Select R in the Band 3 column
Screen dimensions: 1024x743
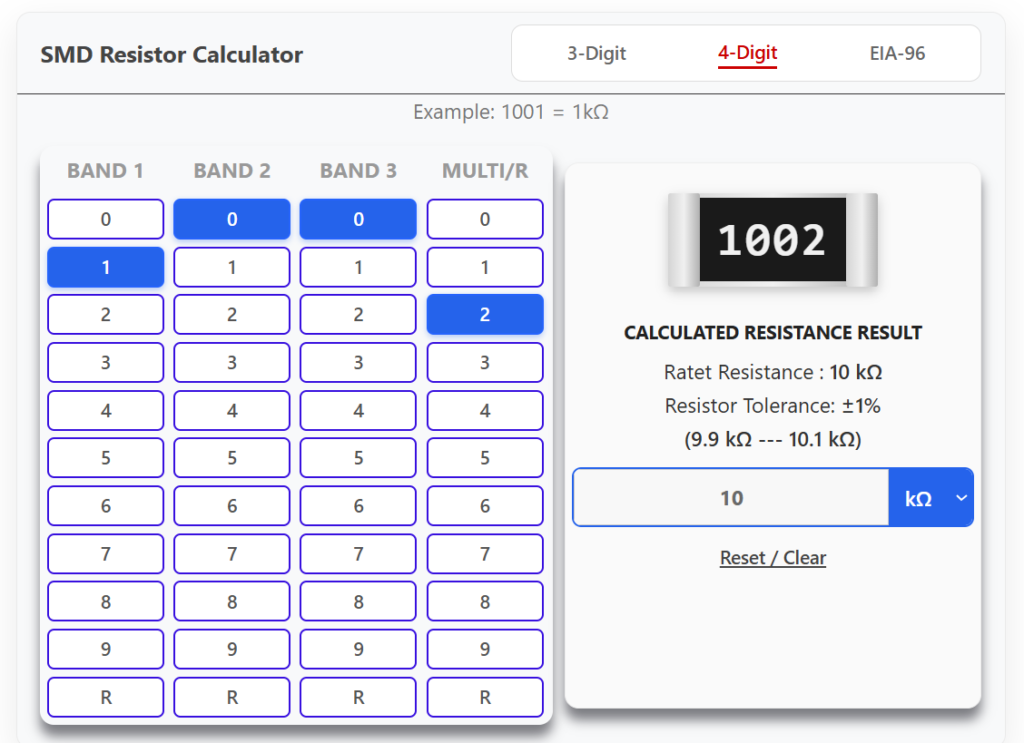click(358, 697)
